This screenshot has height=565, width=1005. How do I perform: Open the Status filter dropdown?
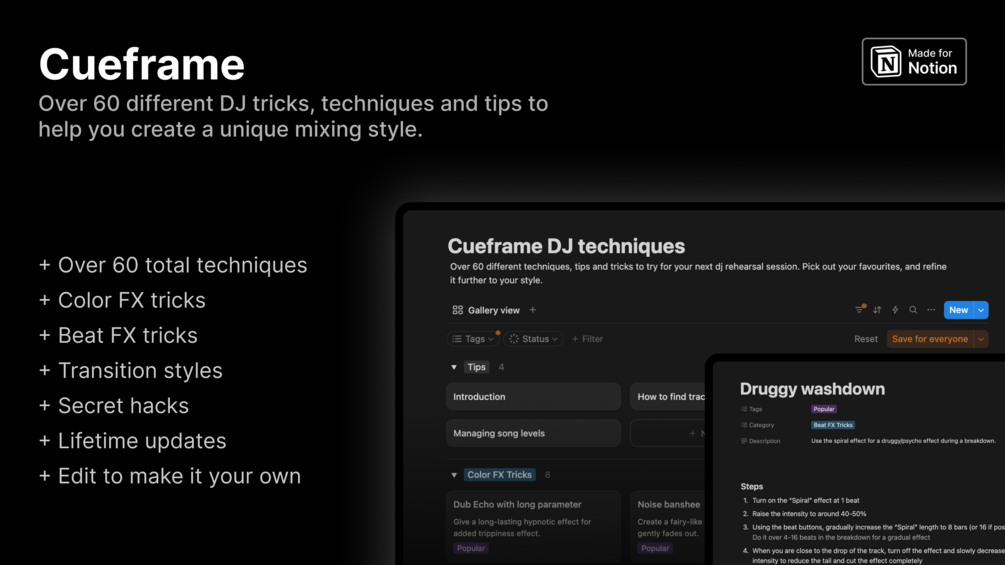click(533, 339)
